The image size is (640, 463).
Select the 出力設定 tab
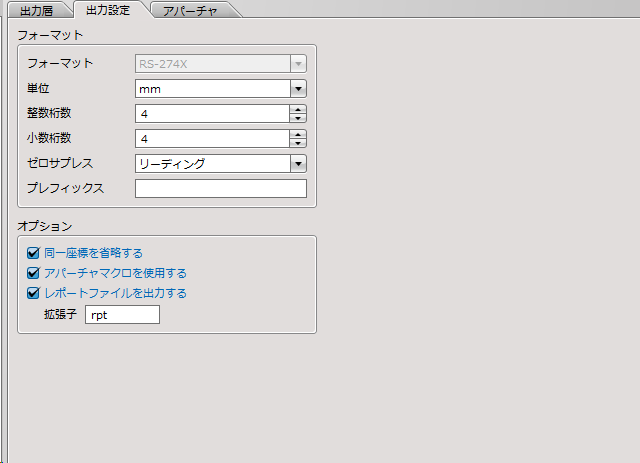(x=108, y=10)
